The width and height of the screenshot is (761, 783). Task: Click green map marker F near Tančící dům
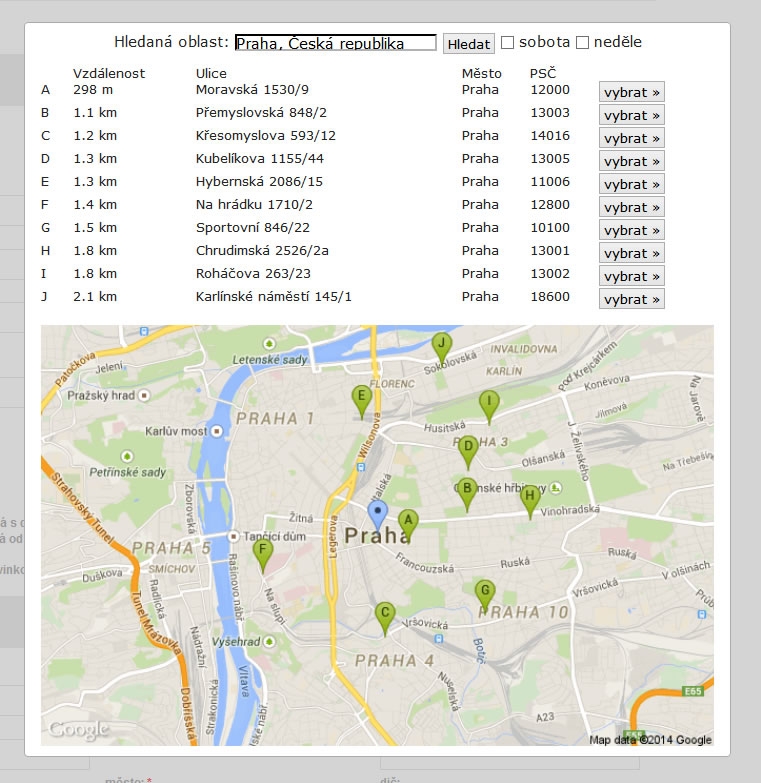tap(263, 550)
